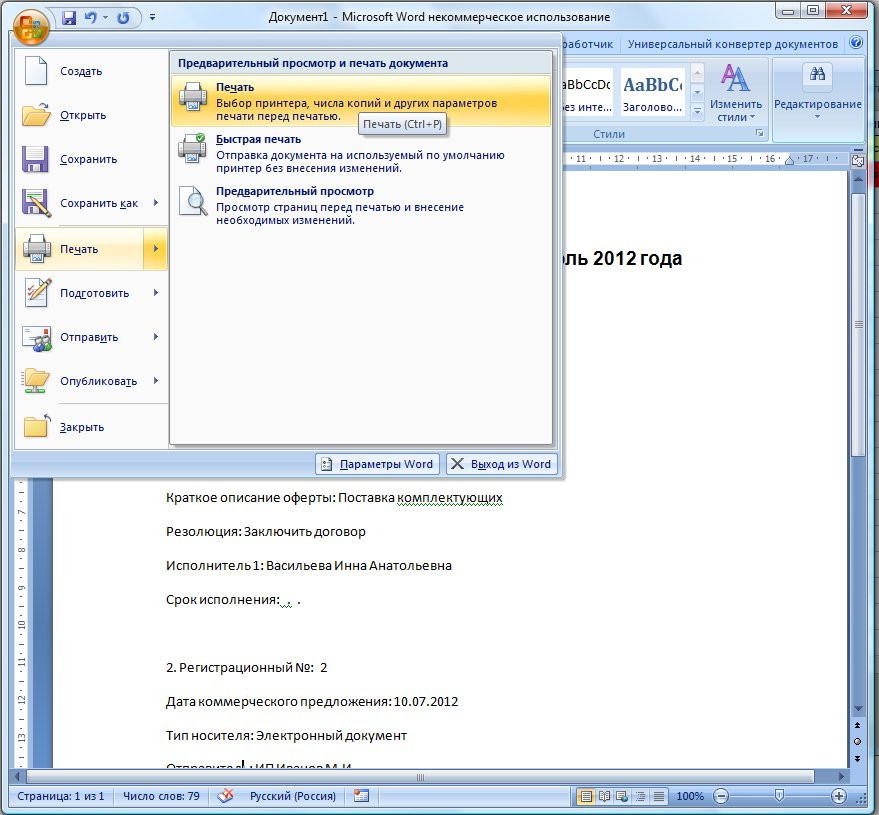Open Стили dialog launcher

pyautogui.click(x=759, y=133)
